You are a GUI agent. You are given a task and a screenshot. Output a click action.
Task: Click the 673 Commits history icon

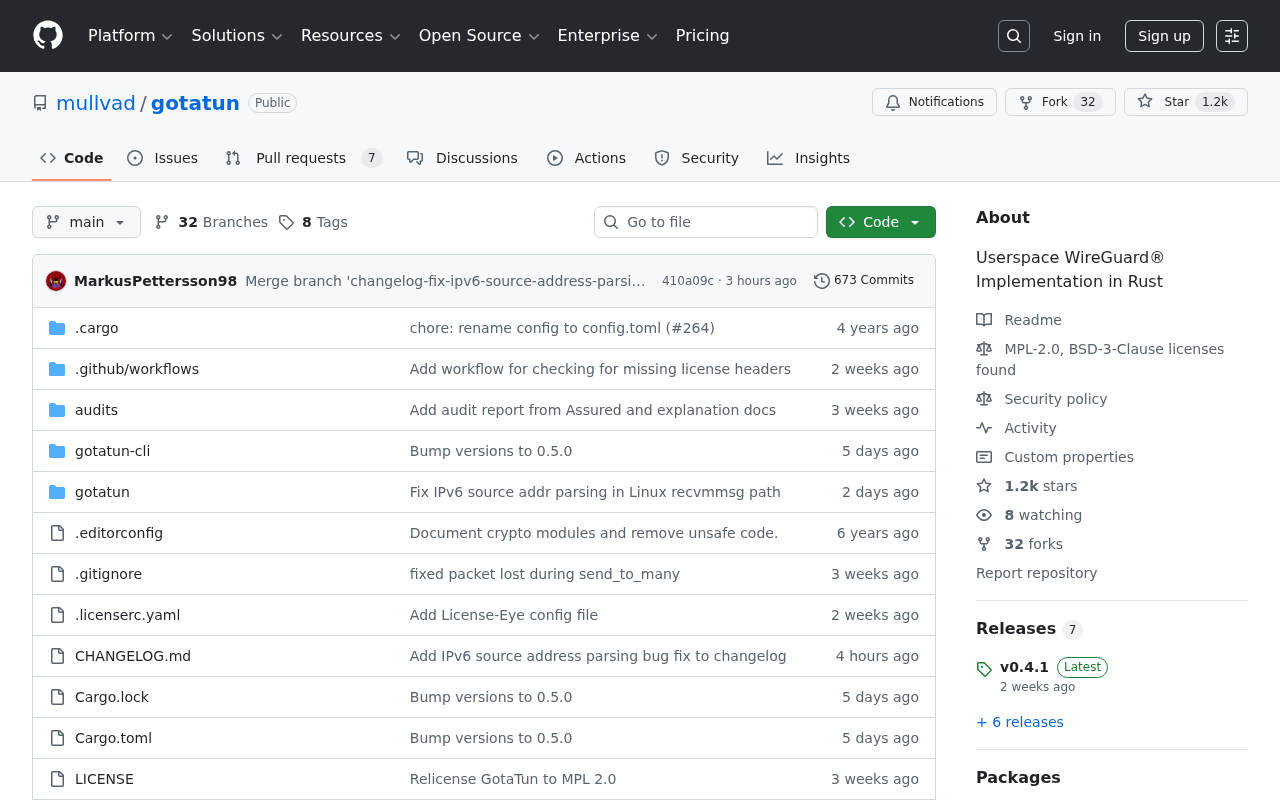[822, 280]
